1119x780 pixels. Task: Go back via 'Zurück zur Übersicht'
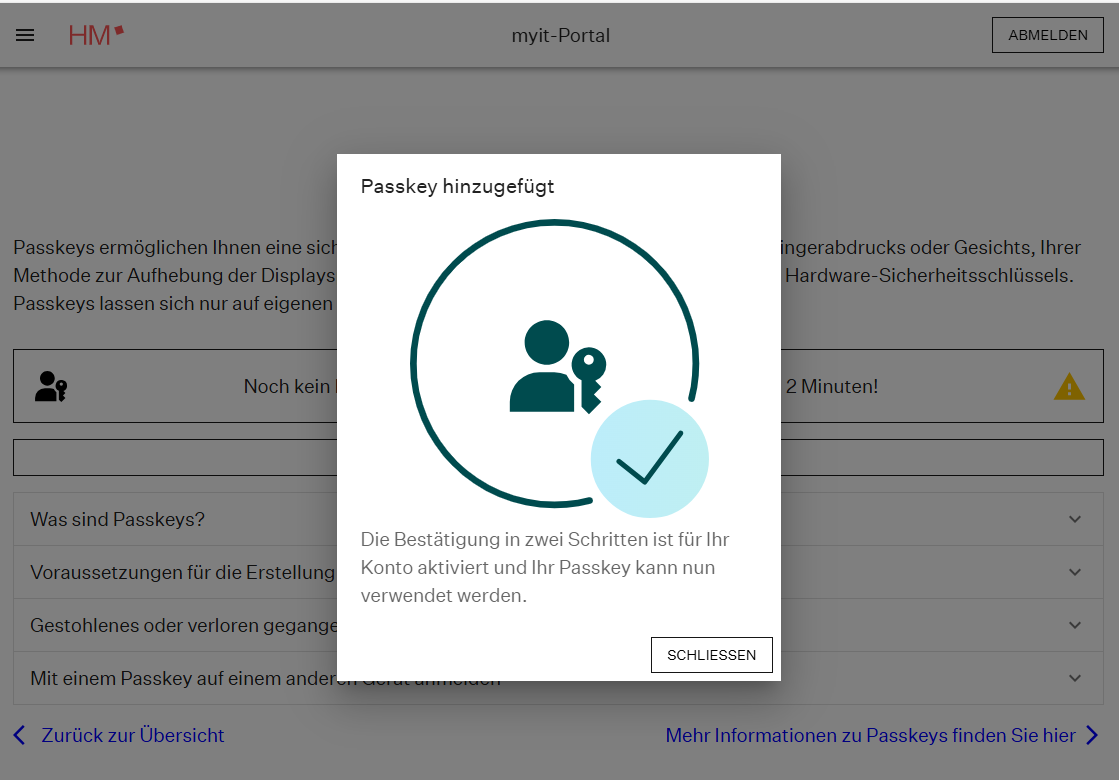132,736
